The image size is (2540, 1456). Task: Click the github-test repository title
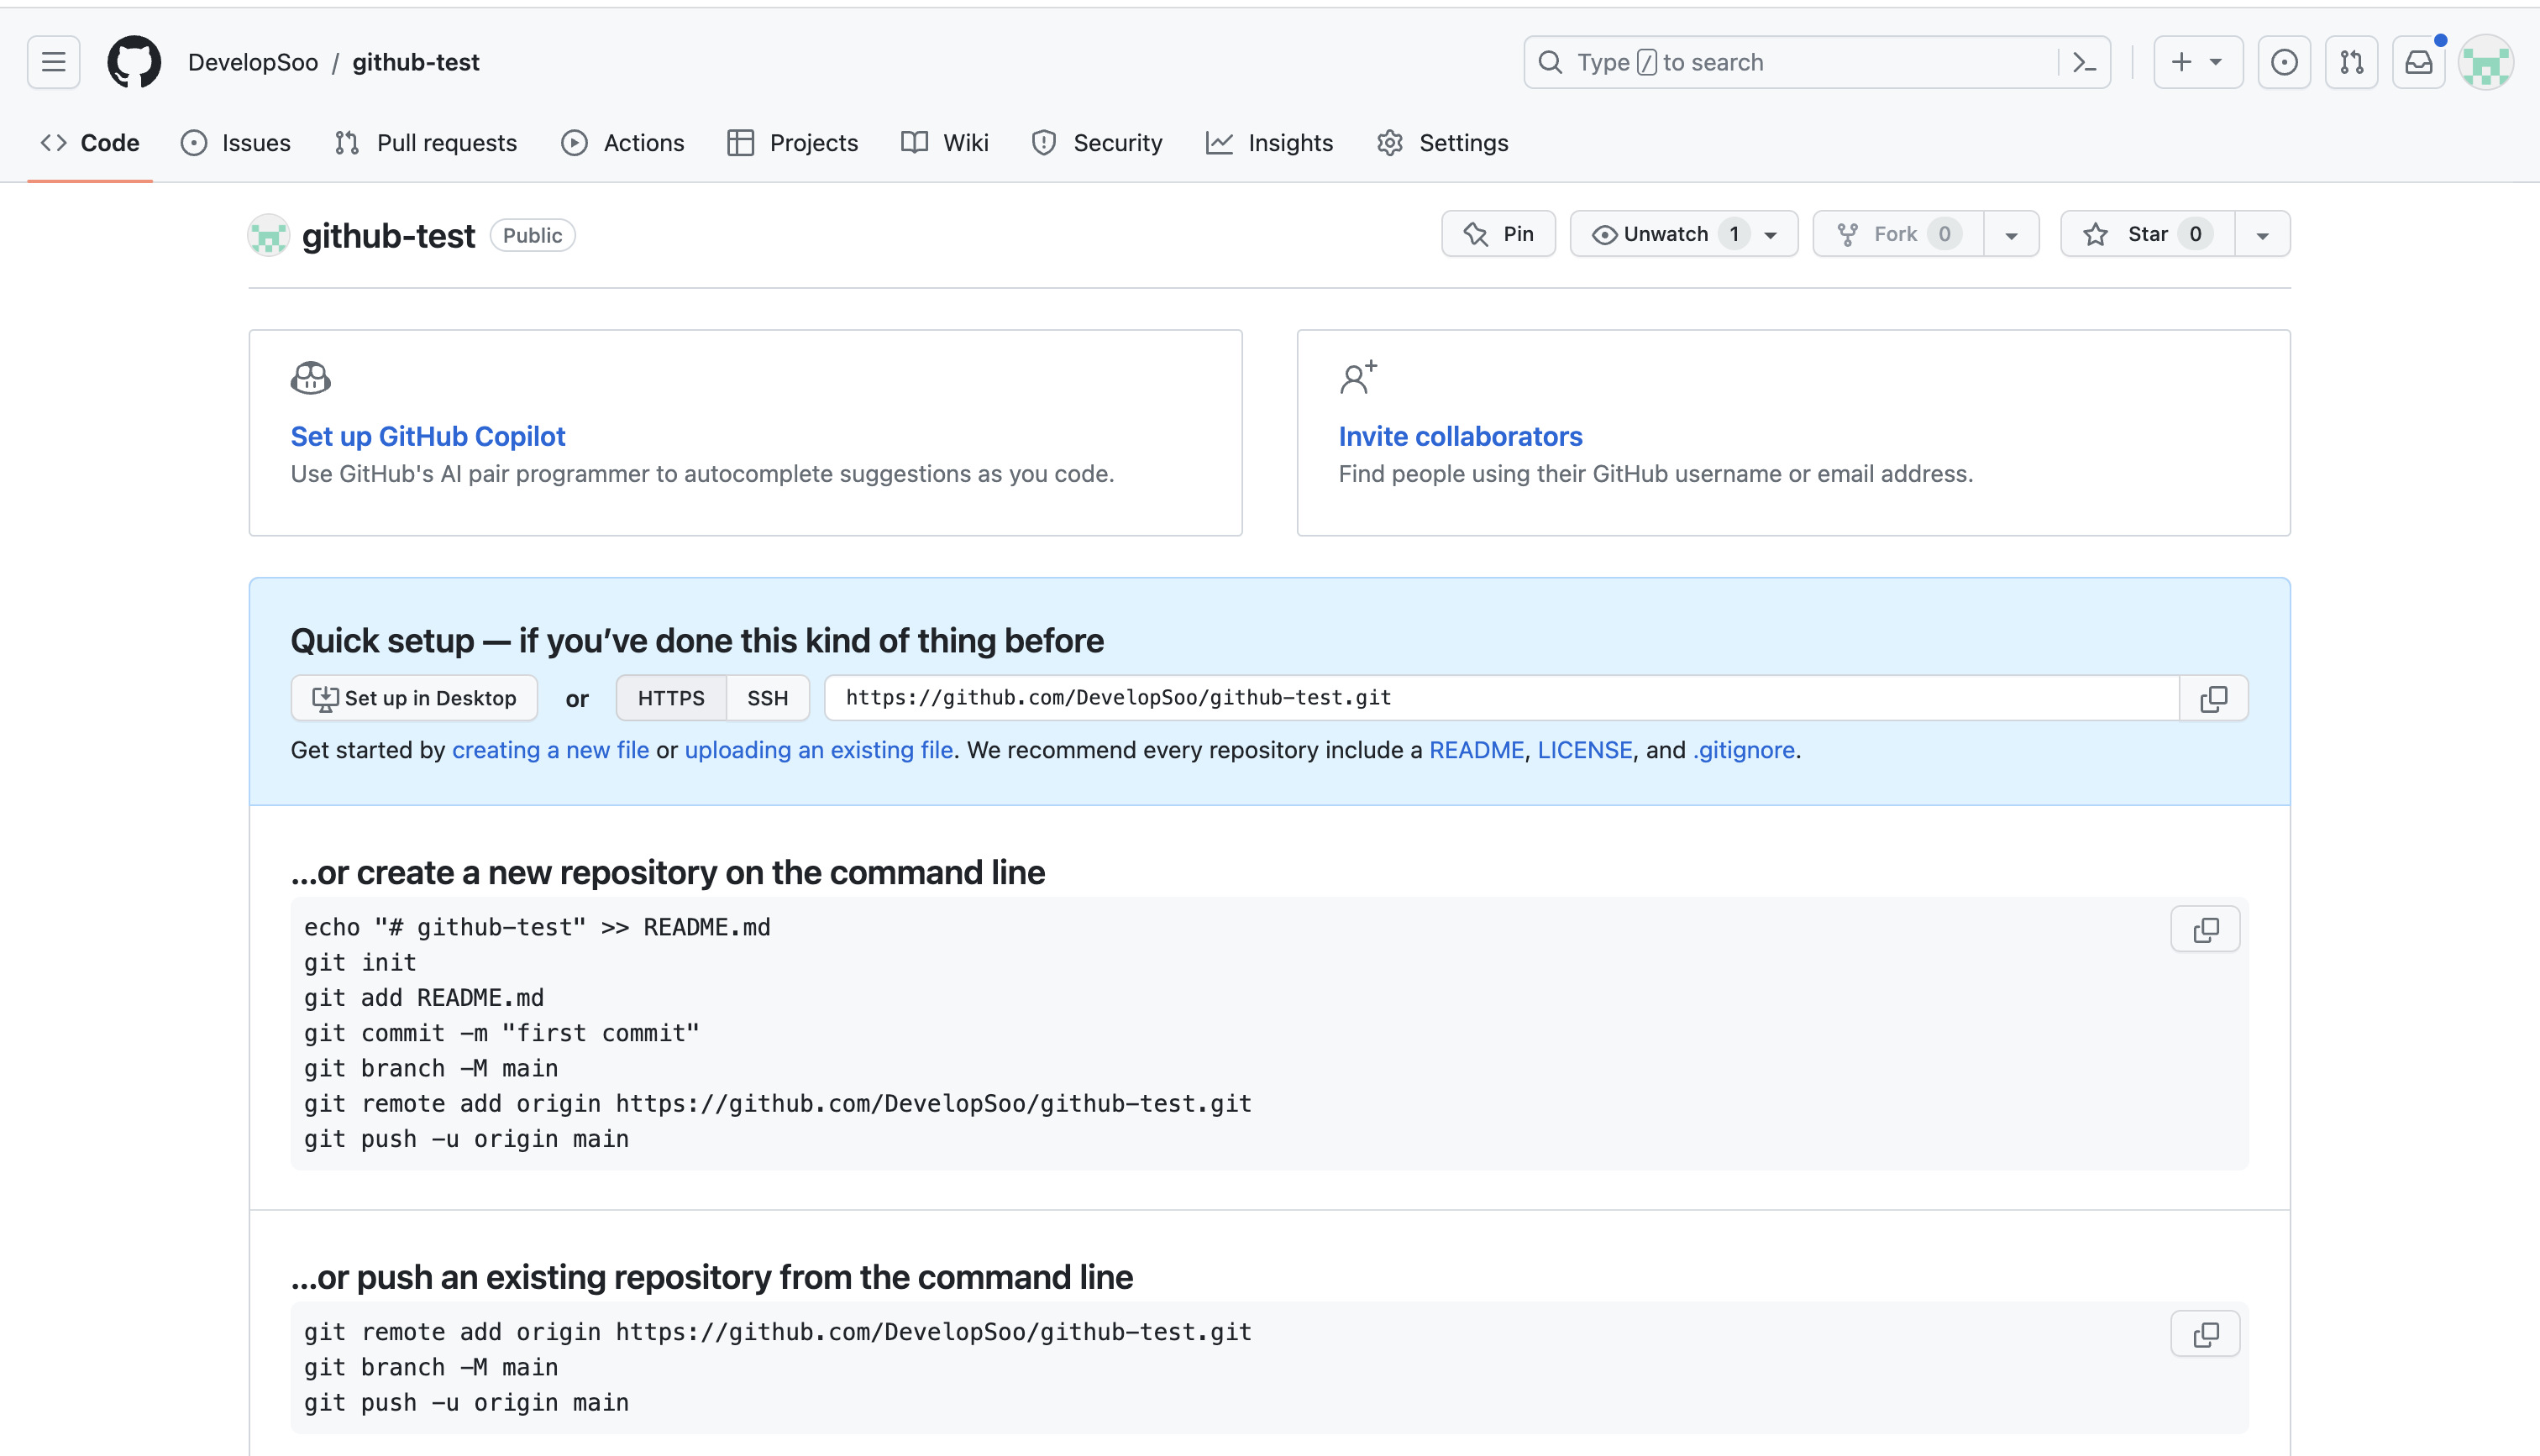point(388,236)
